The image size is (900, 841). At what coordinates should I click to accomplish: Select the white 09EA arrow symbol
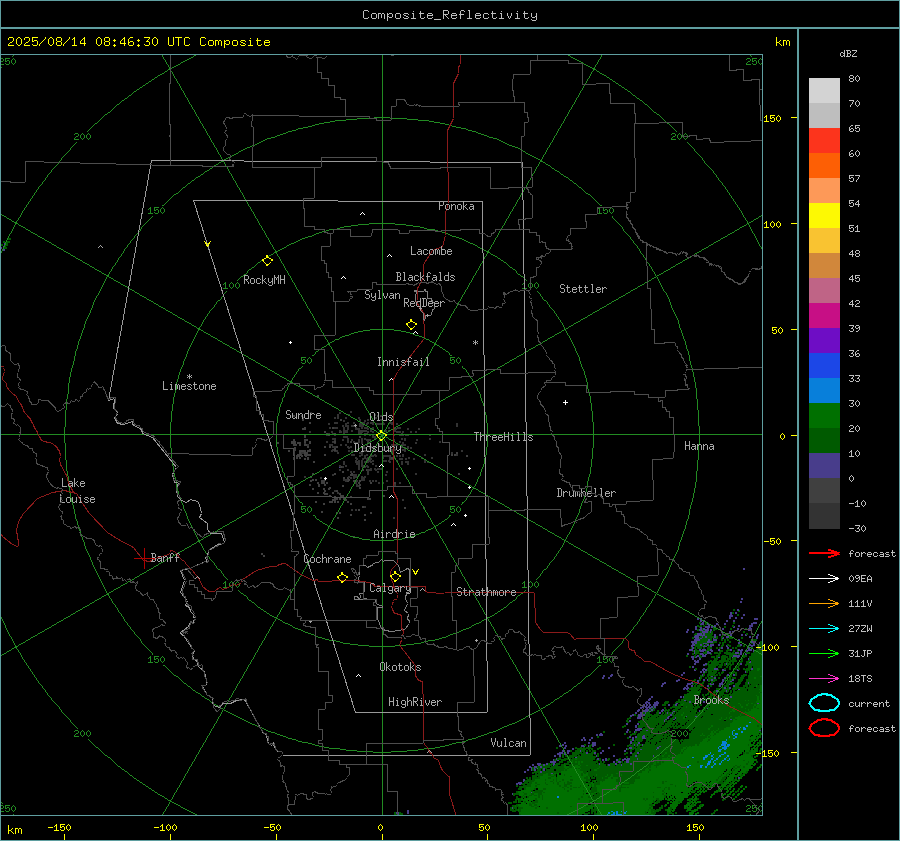point(824,578)
